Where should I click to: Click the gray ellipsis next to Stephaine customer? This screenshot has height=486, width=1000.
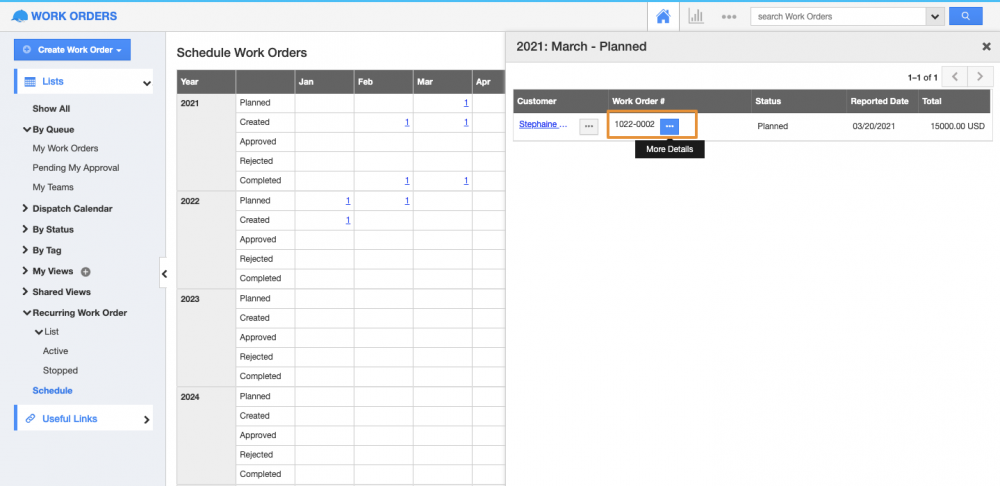click(588, 126)
